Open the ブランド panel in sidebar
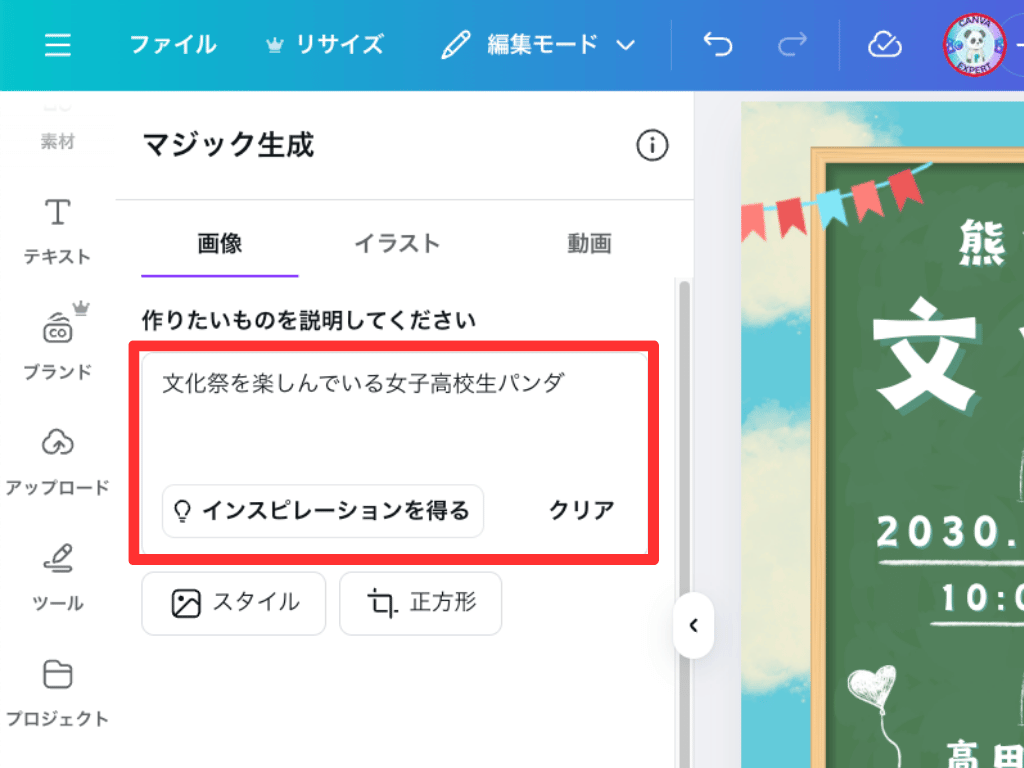1024x768 pixels. (x=57, y=344)
